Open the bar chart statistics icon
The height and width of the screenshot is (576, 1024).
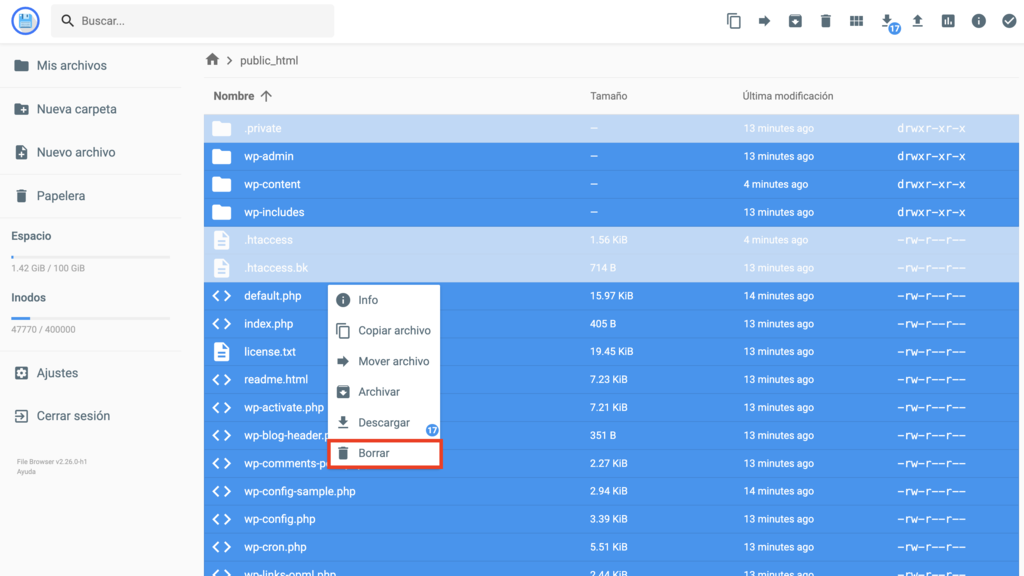[x=948, y=21]
